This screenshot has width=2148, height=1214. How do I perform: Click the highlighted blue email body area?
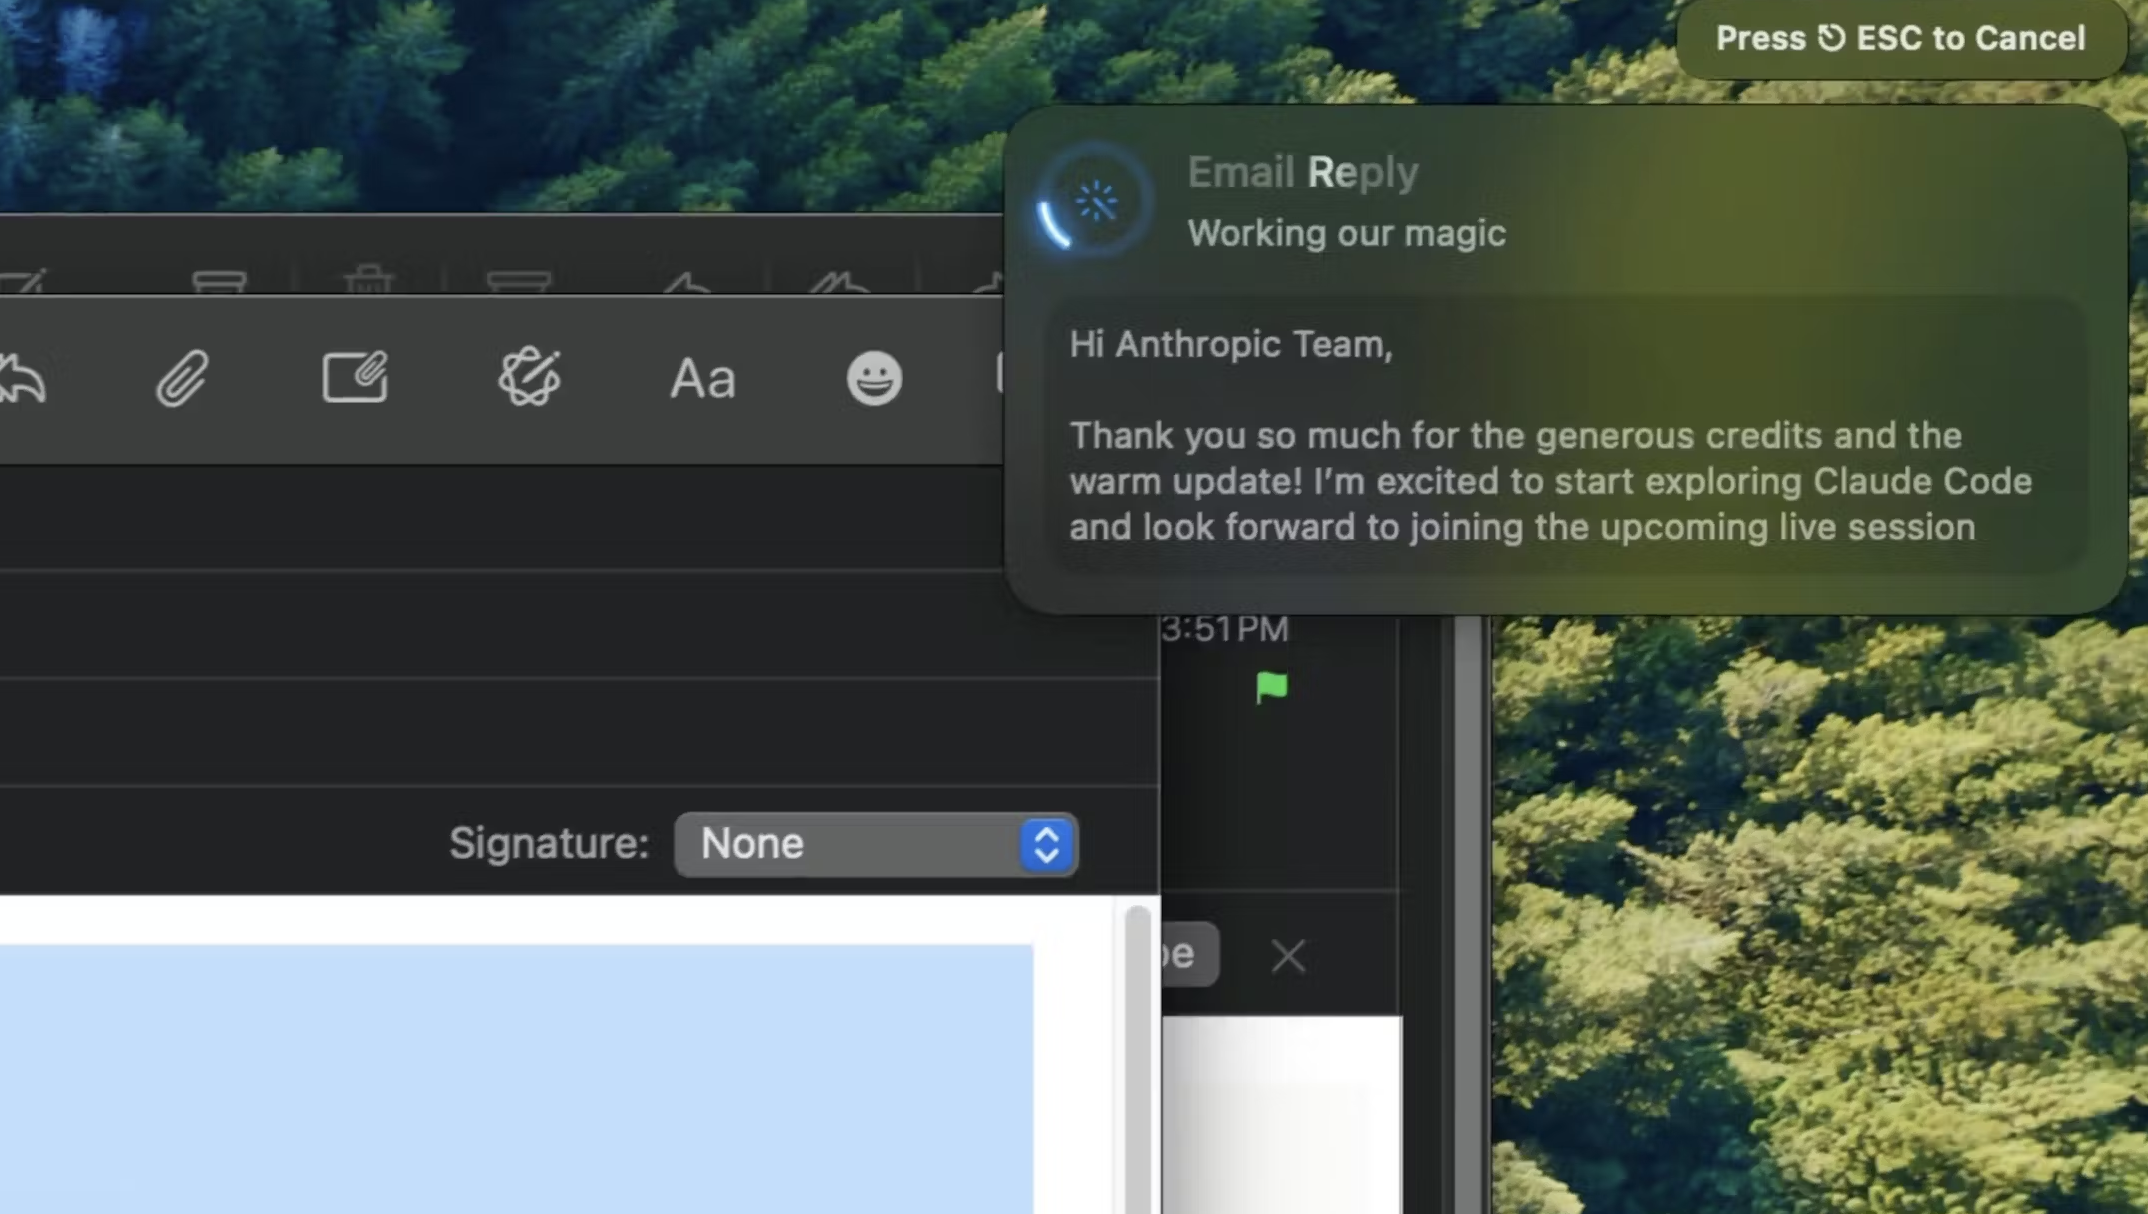pyautogui.click(x=515, y=1078)
